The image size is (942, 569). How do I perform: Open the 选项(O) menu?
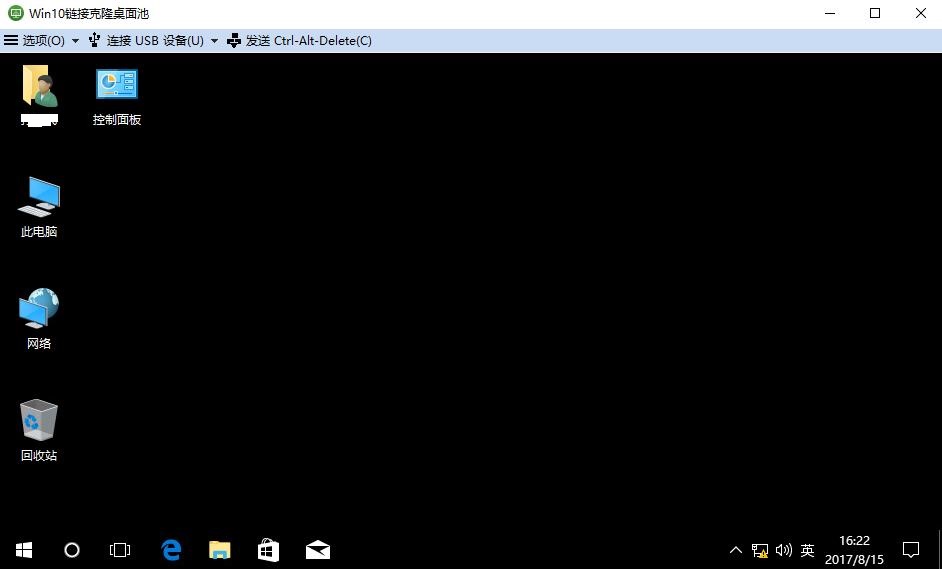pos(41,41)
